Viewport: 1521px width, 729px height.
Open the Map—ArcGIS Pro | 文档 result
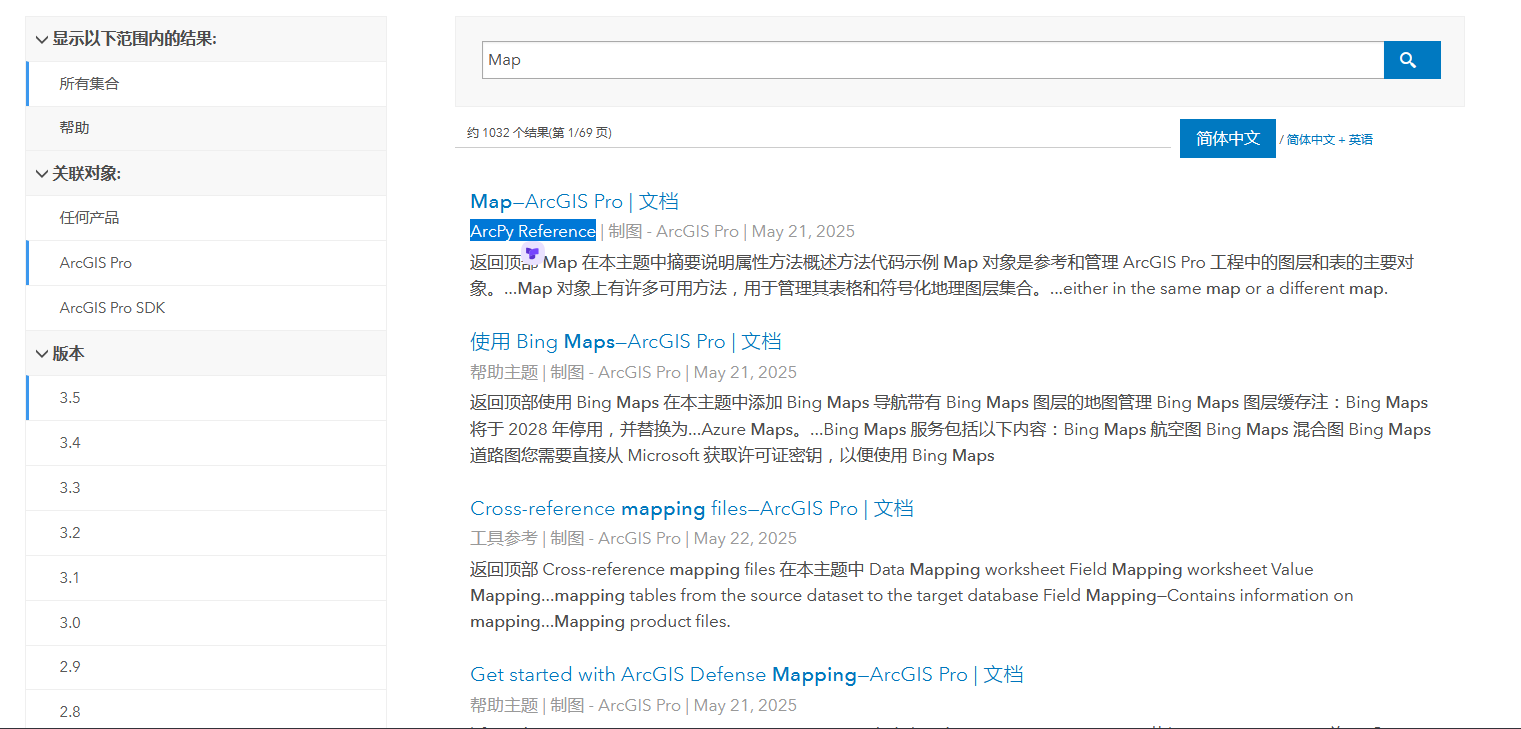pyautogui.click(x=574, y=201)
